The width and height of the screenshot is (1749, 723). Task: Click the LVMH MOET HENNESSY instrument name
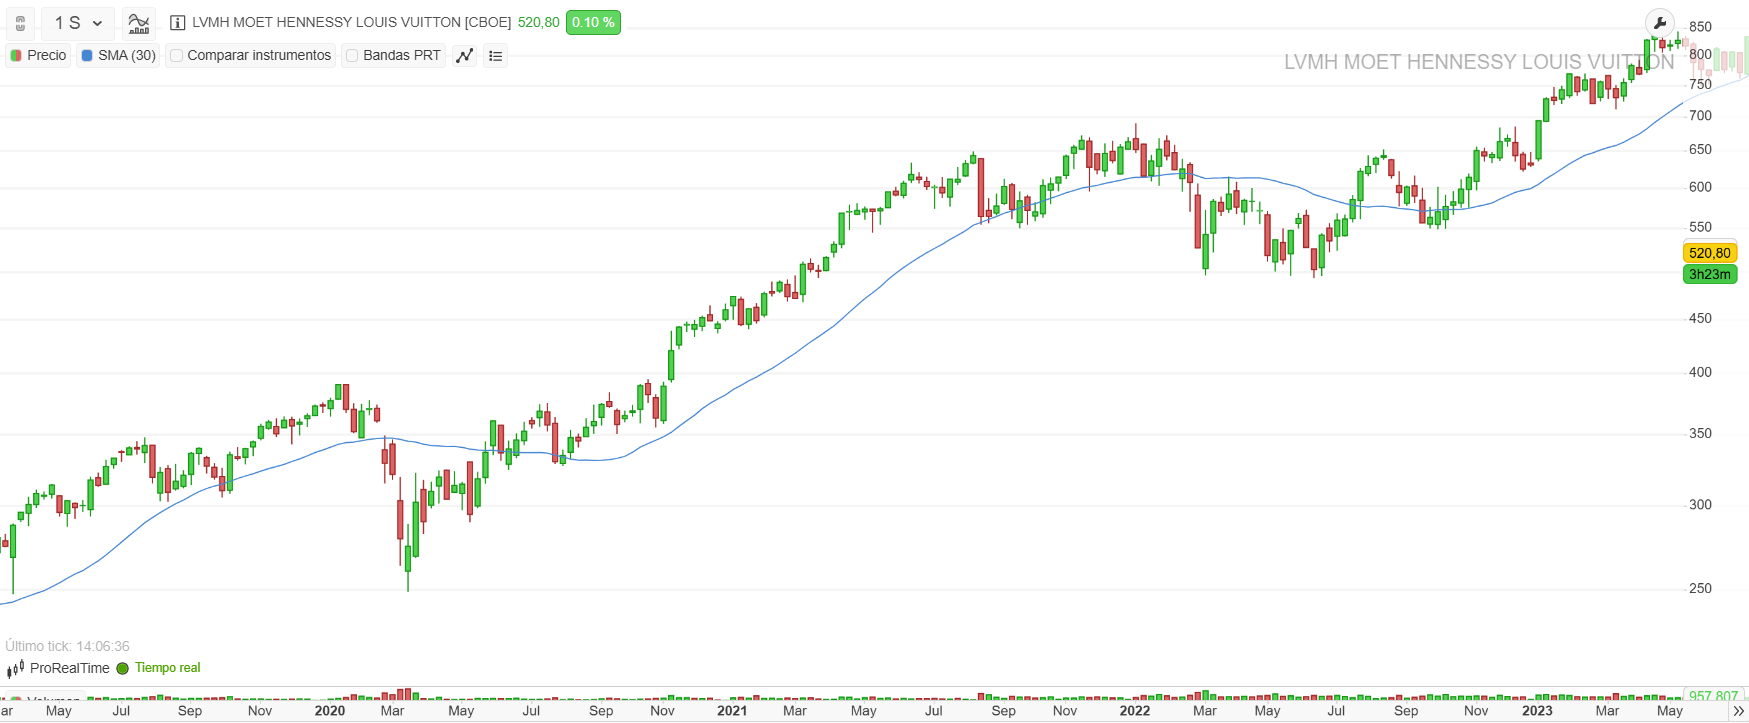(351, 22)
